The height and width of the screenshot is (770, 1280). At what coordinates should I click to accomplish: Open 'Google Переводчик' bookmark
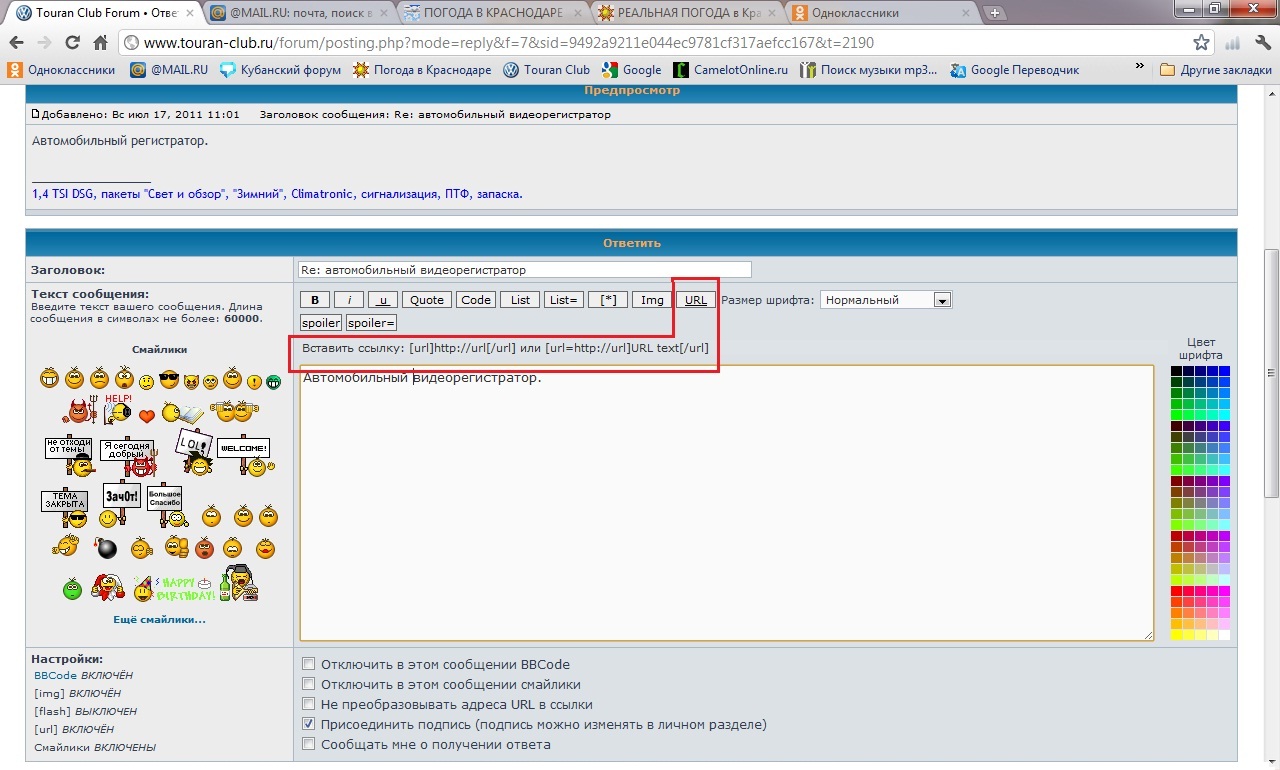1015,70
